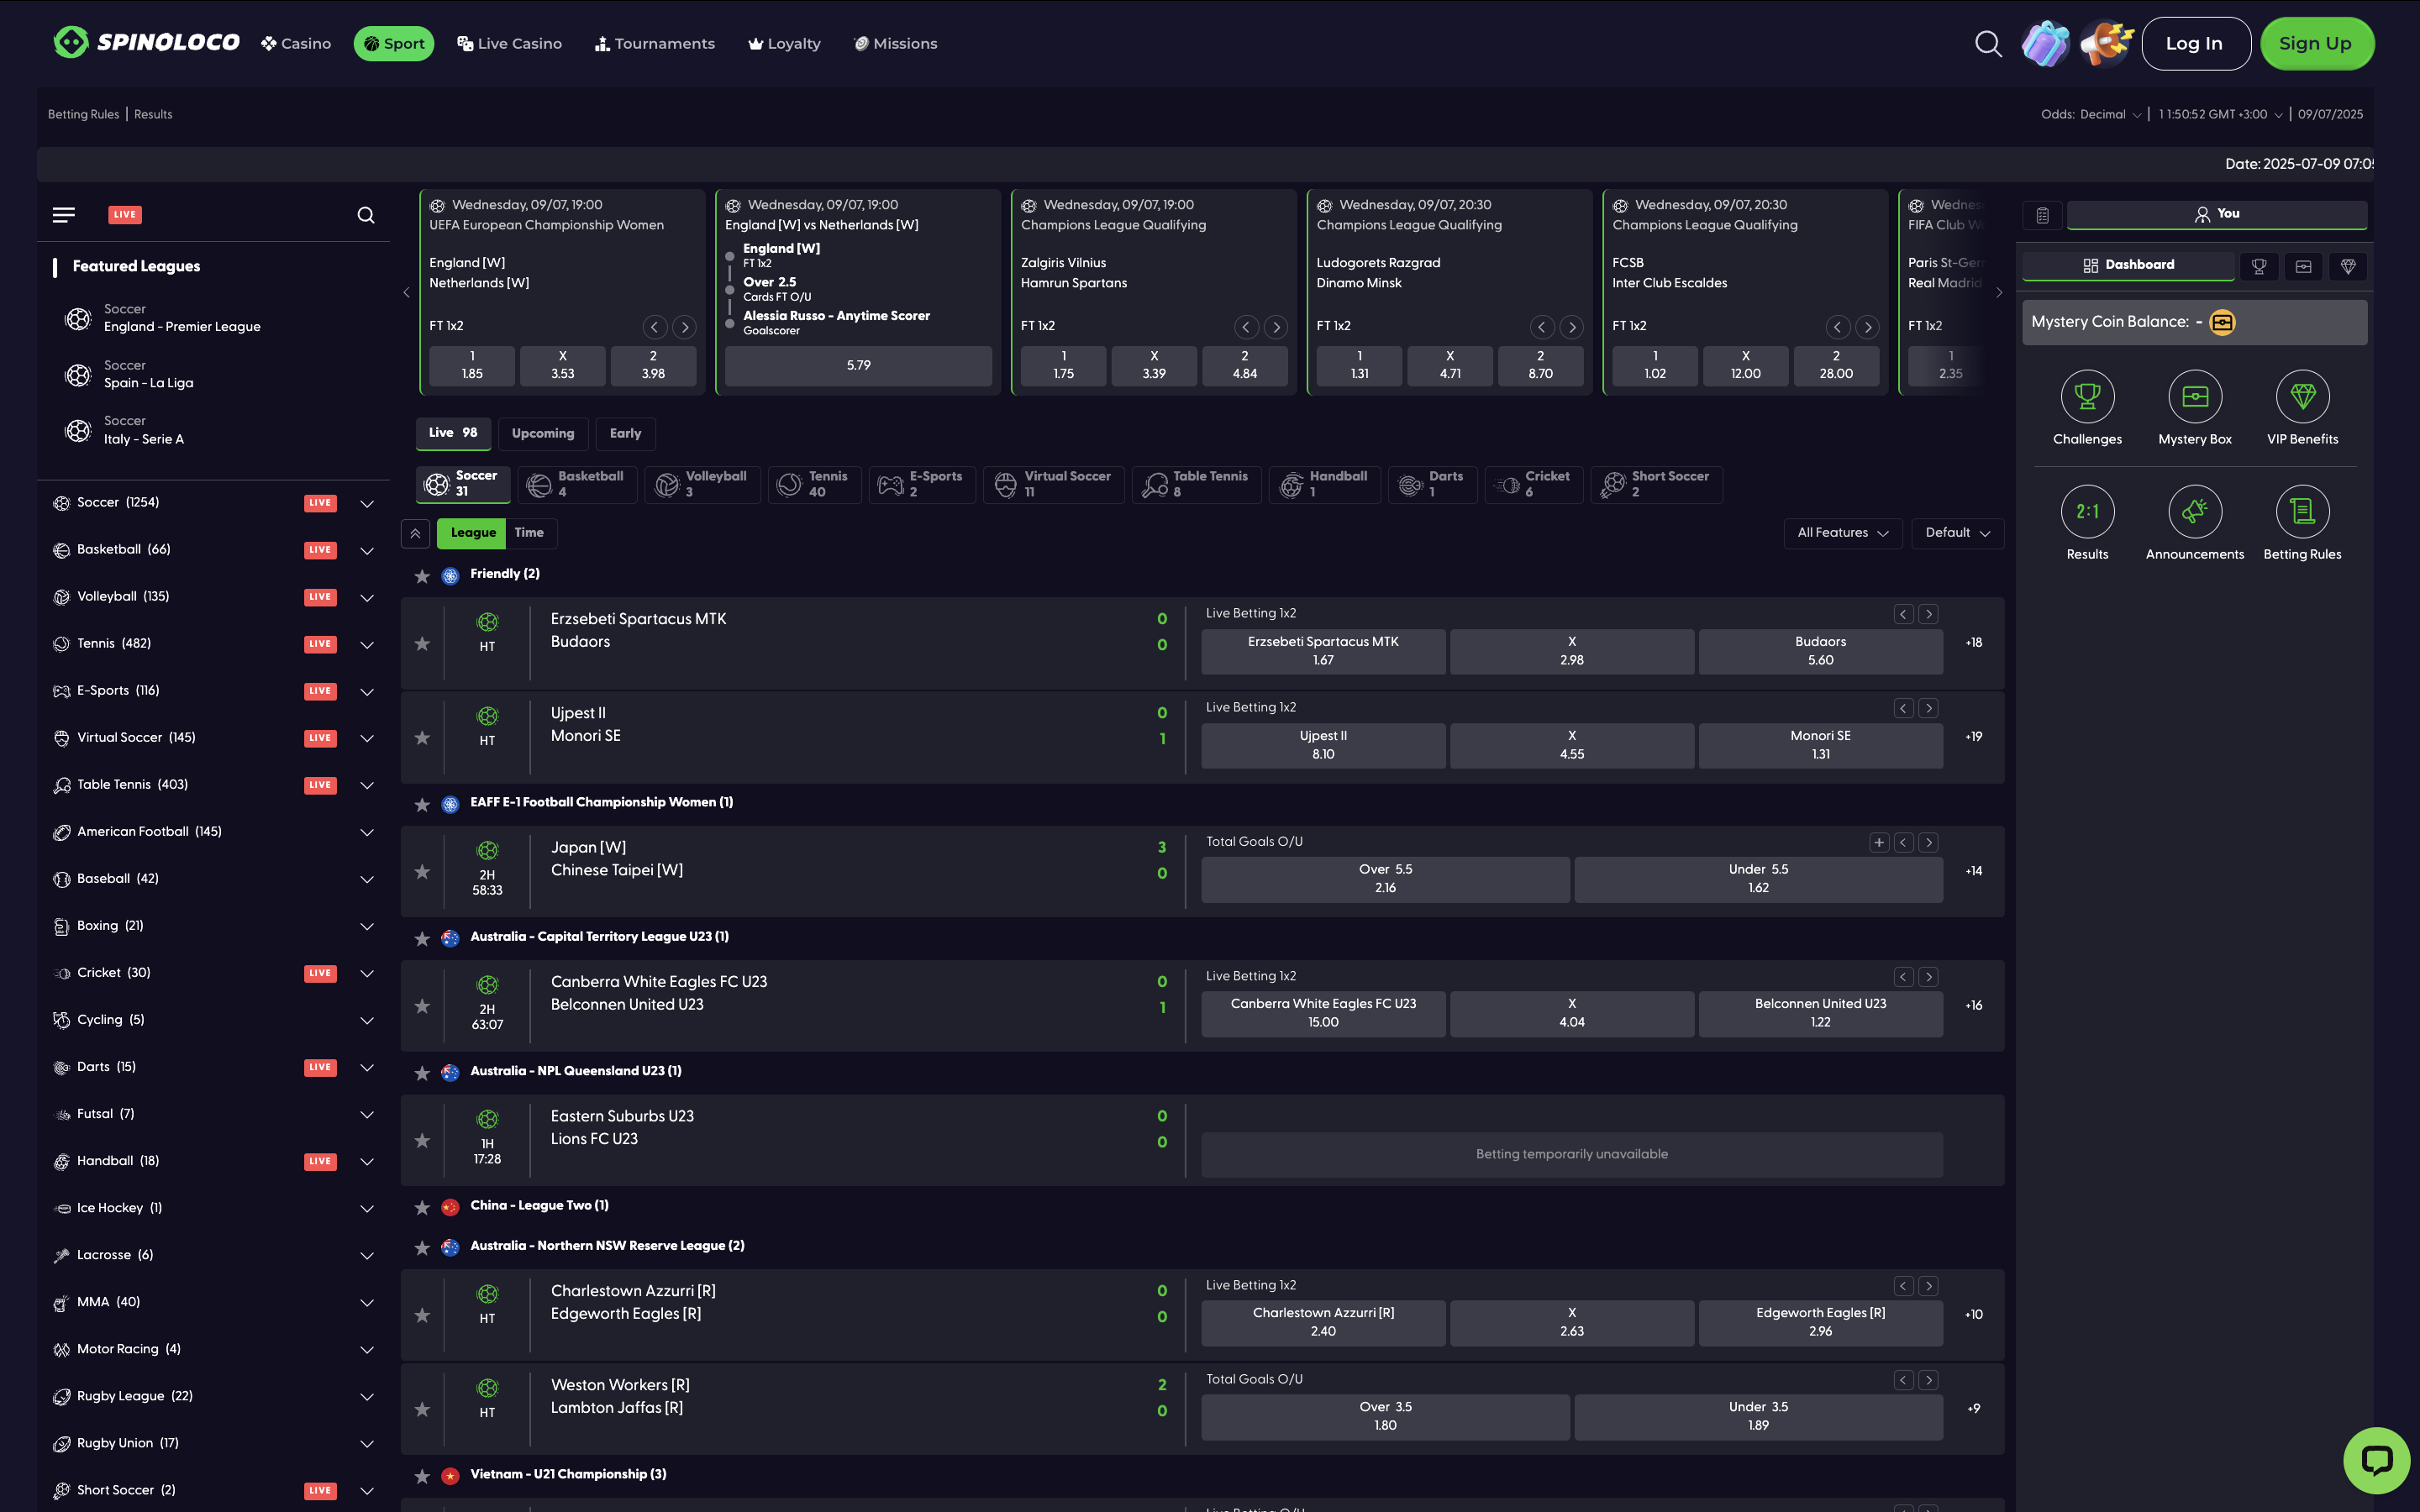This screenshot has height=1512, width=2420.
Task: Favorite the Erzsebeti Spartacus MTK match
Action: (422, 643)
